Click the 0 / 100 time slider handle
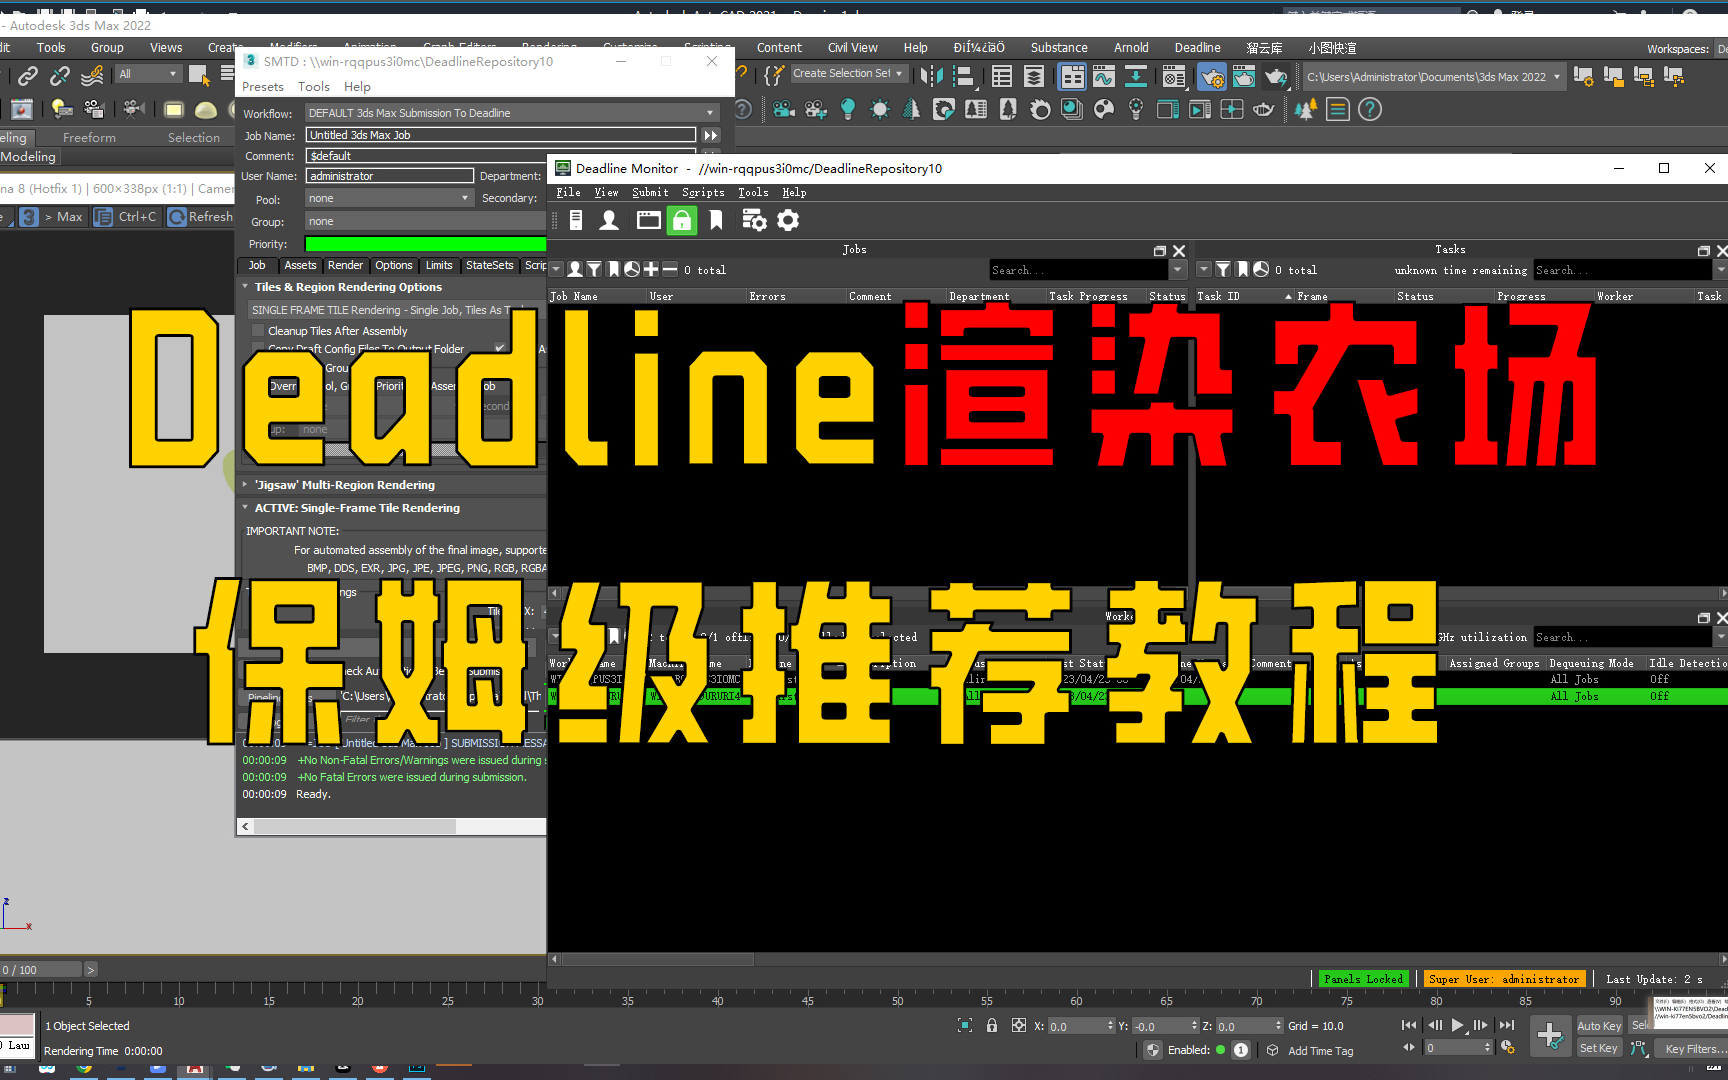The height and width of the screenshot is (1080, 1728). pyautogui.click(x=41, y=970)
